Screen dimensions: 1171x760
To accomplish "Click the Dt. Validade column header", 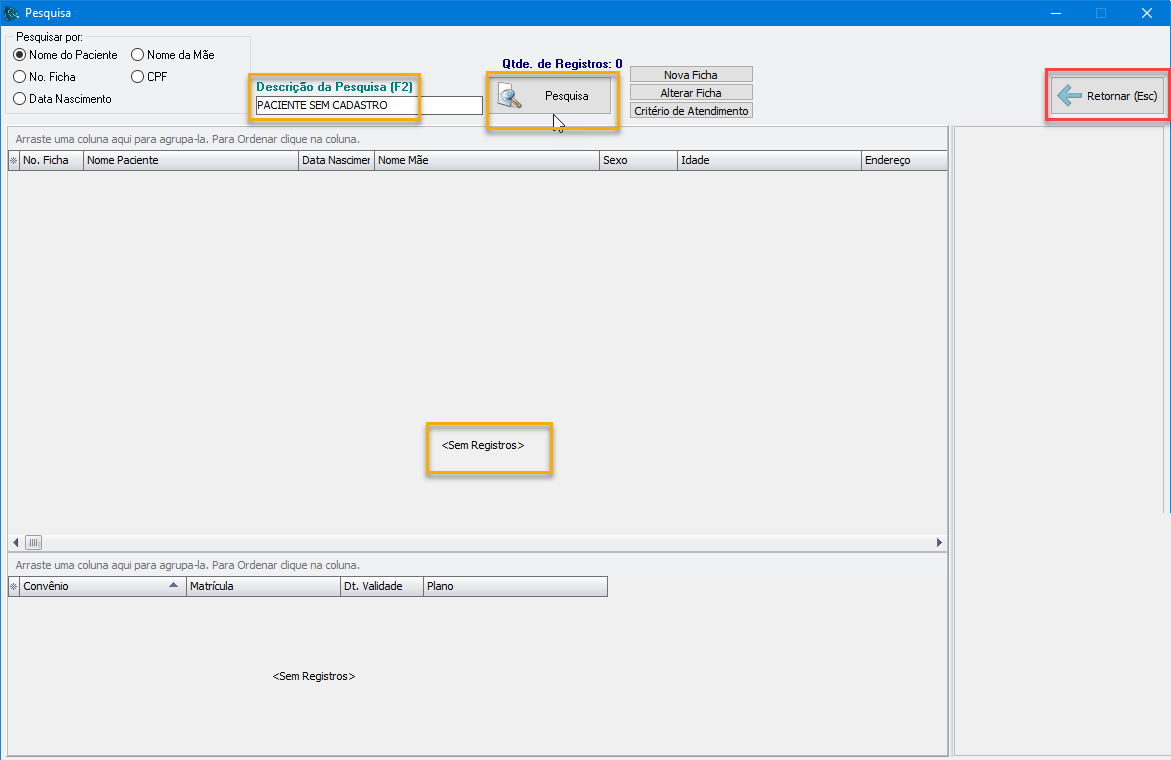I will pyautogui.click(x=380, y=586).
